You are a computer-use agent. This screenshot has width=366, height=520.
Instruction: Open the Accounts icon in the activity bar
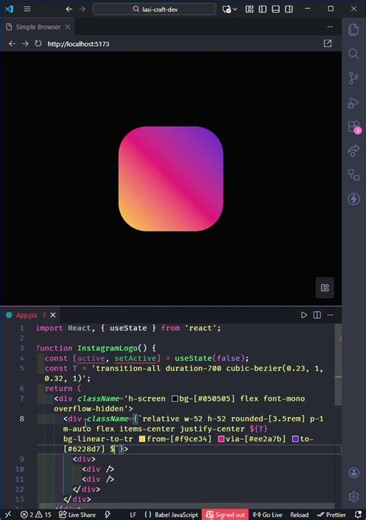pos(354,472)
